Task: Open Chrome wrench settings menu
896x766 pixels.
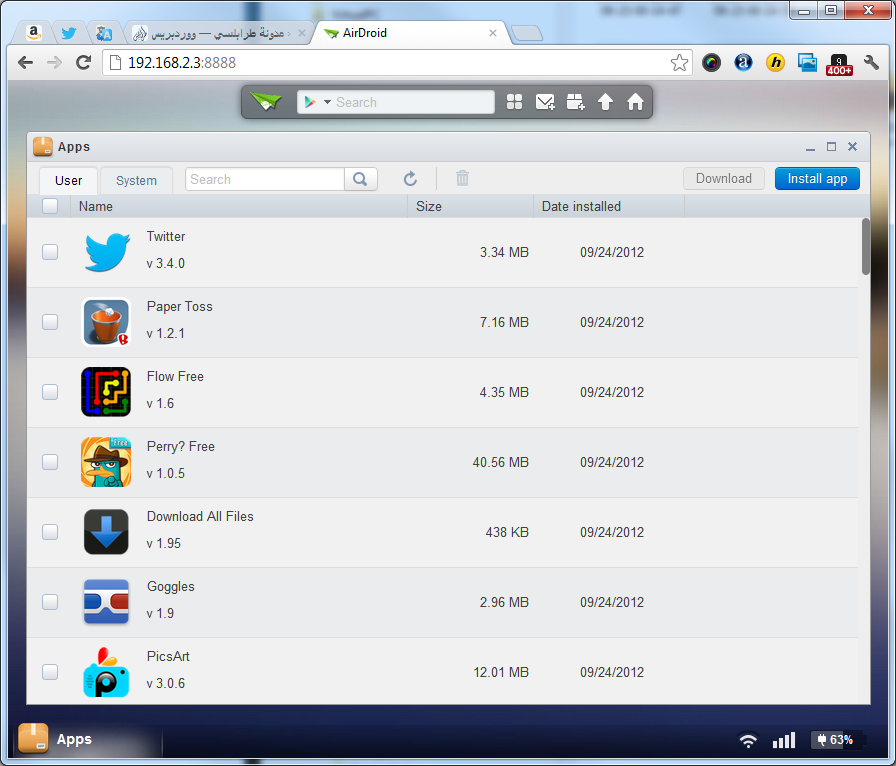Action: (871, 62)
